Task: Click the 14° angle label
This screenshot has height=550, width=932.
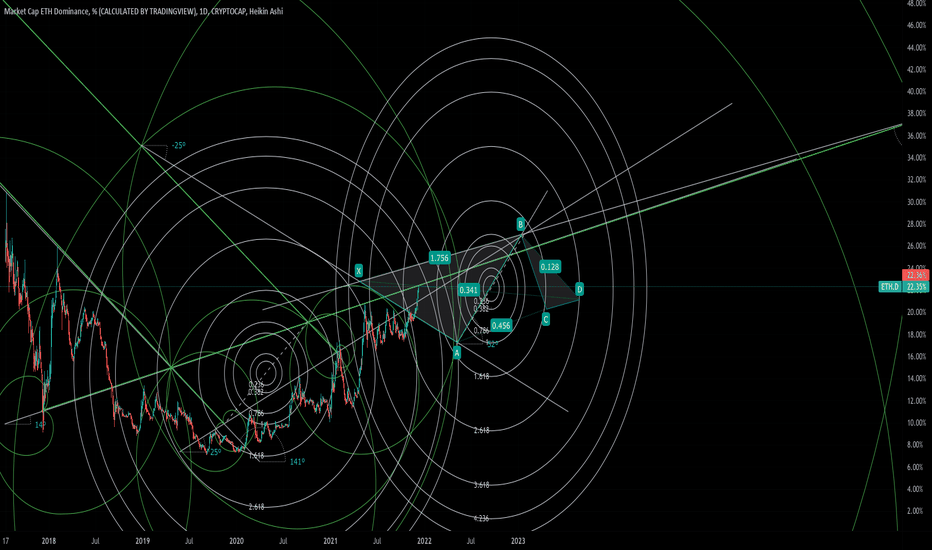Action: (40, 425)
